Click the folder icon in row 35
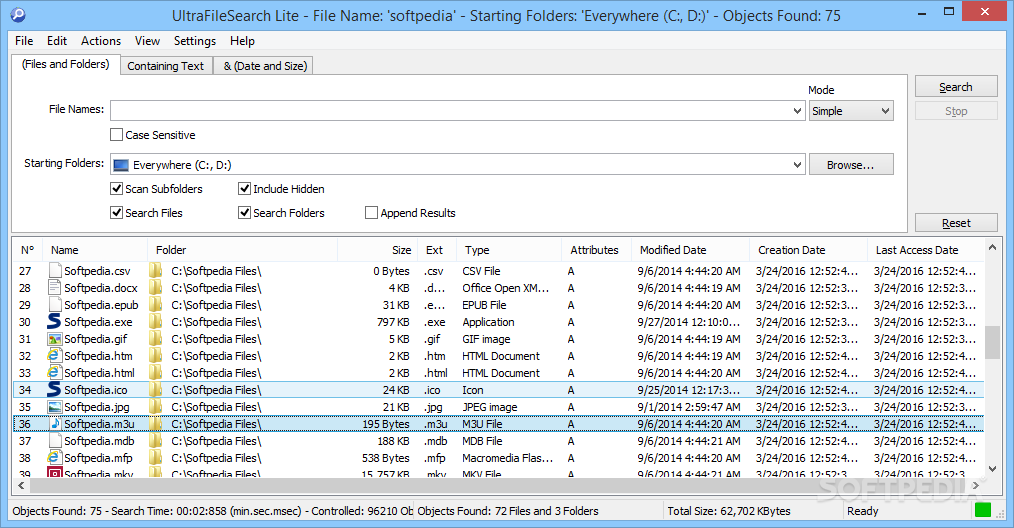Image resolution: width=1014 pixels, height=528 pixels. [156, 406]
